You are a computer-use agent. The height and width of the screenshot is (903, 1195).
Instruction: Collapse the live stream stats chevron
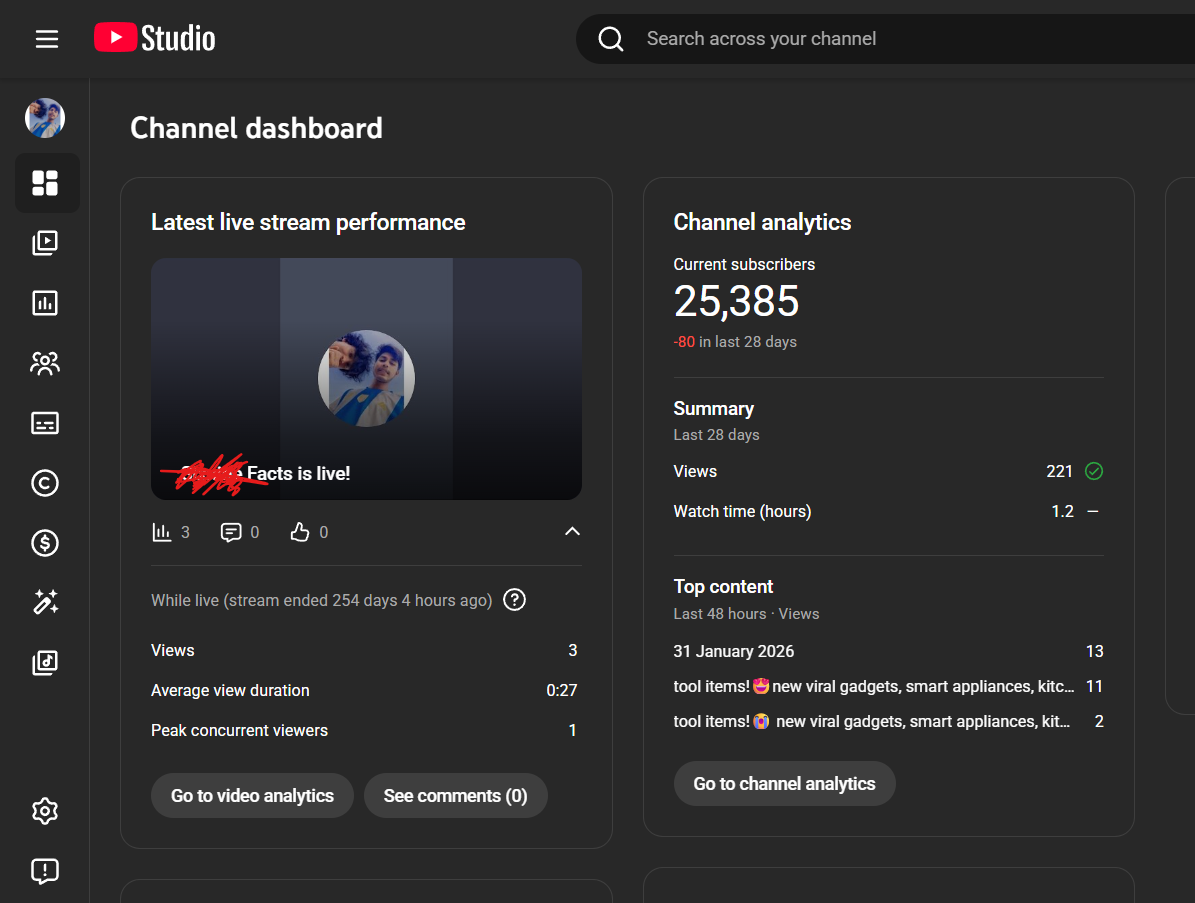coord(572,532)
